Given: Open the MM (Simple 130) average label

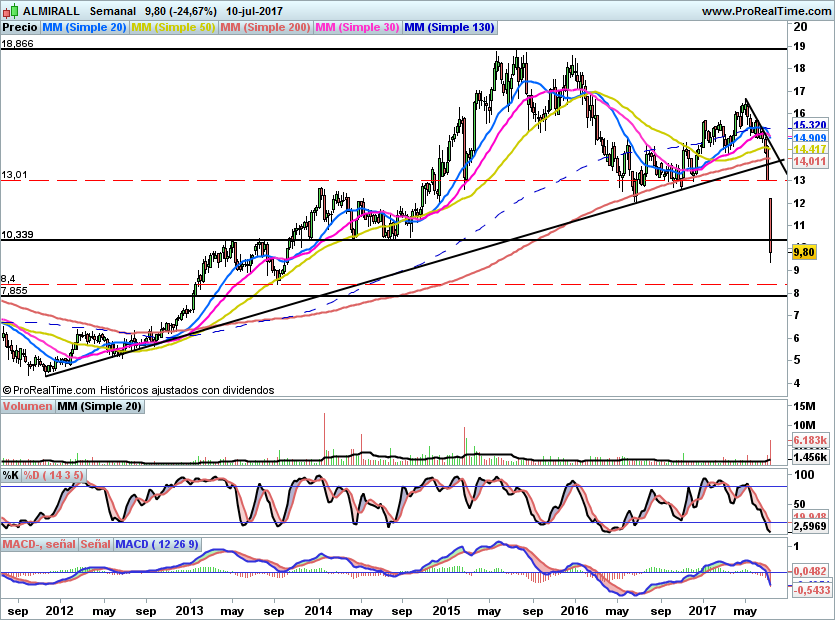Looking at the screenshot, I should [x=449, y=28].
